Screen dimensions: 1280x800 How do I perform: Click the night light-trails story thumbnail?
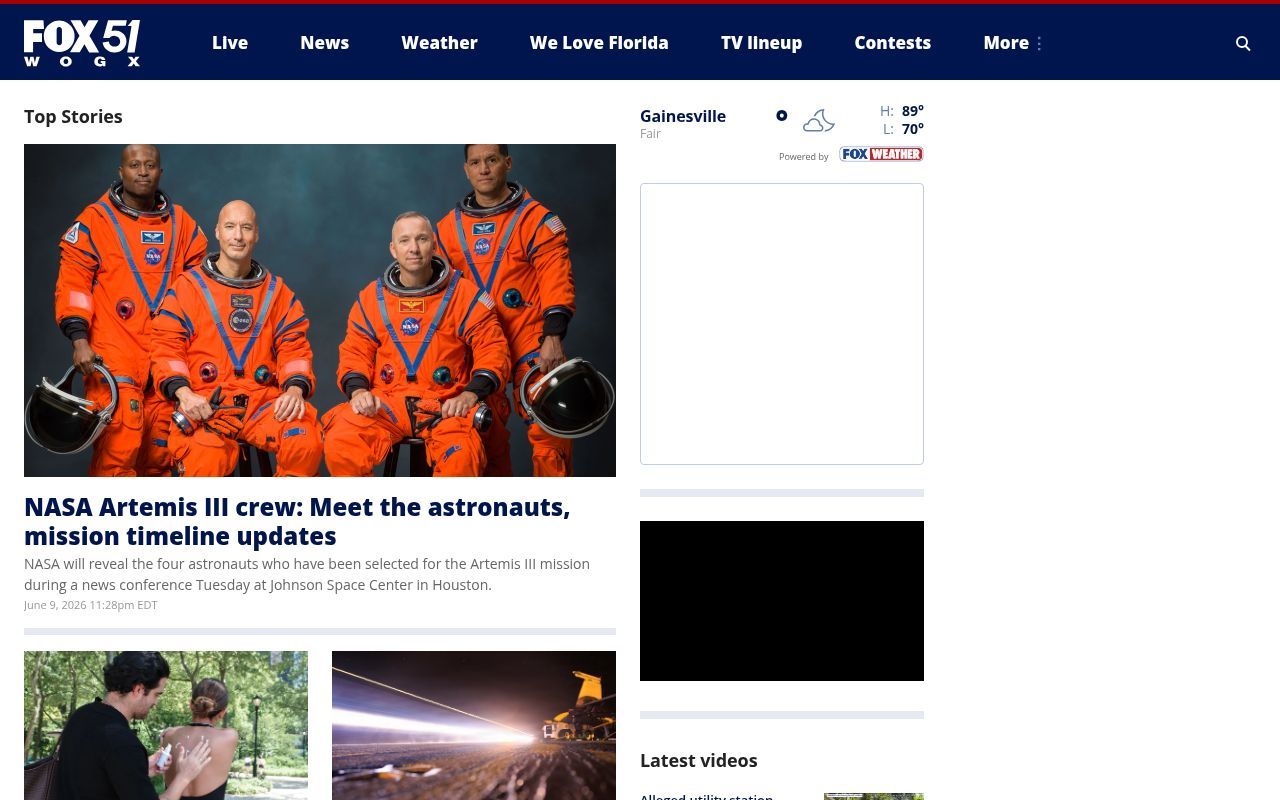(x=474, y=725)
